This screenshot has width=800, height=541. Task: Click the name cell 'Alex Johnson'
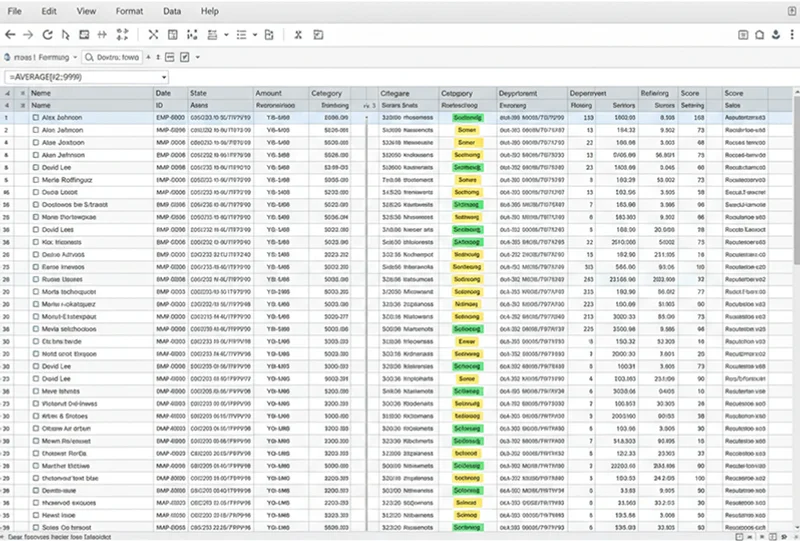tap(62, 117)
